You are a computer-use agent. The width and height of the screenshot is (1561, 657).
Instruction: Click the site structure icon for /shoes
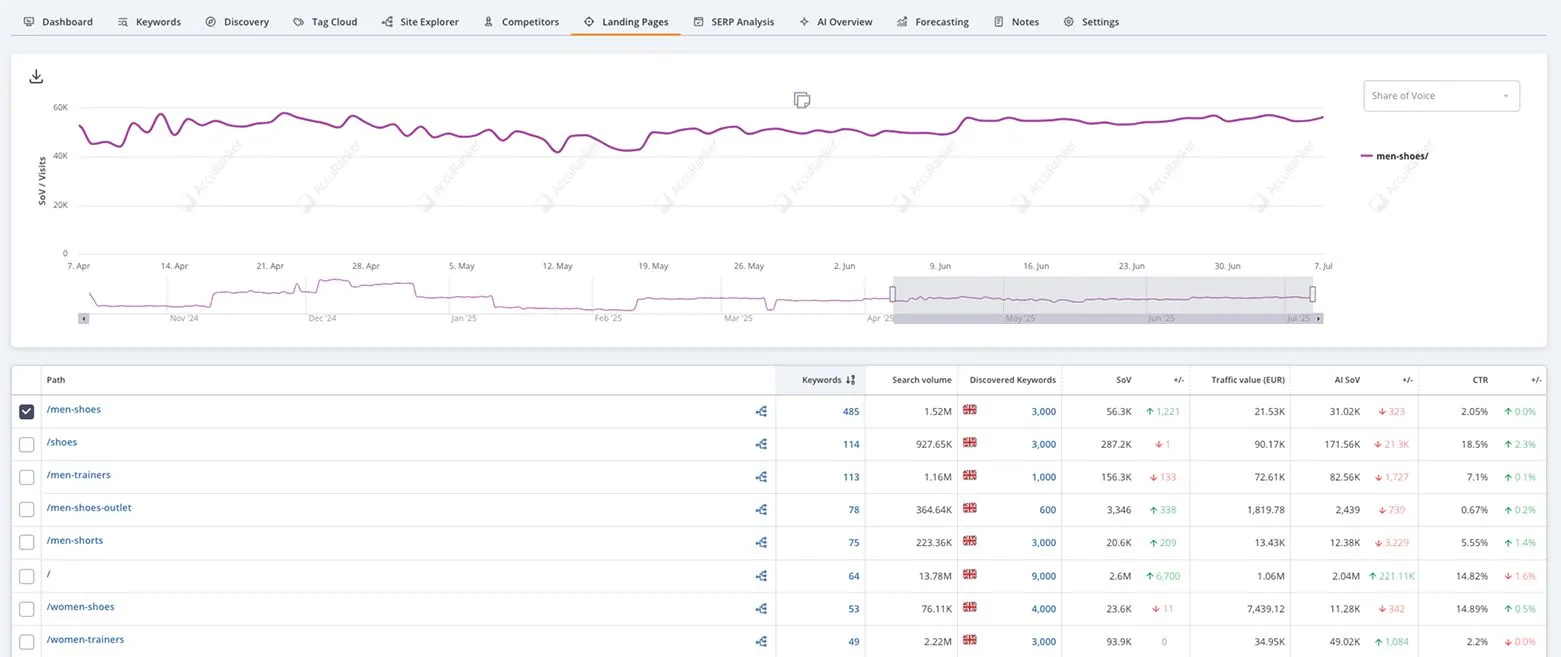pyautogui.click(x=761, y=444)
